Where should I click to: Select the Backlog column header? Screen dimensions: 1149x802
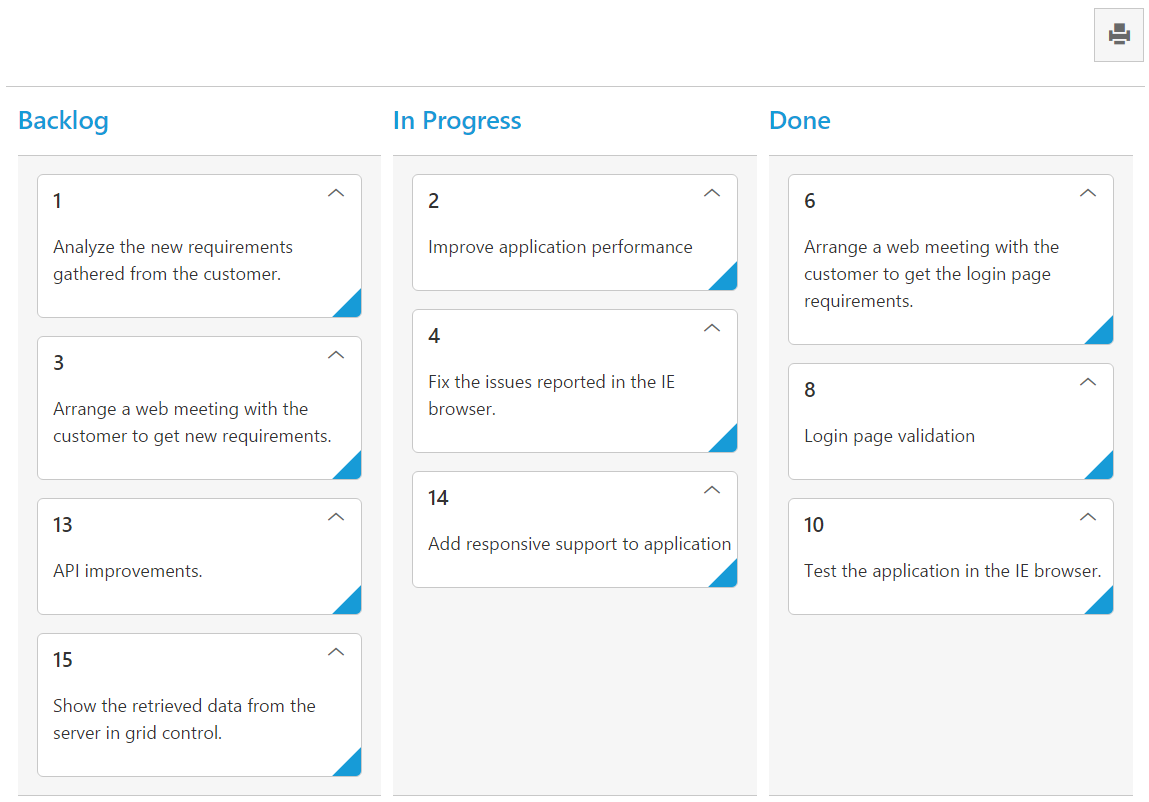(63, 121)
